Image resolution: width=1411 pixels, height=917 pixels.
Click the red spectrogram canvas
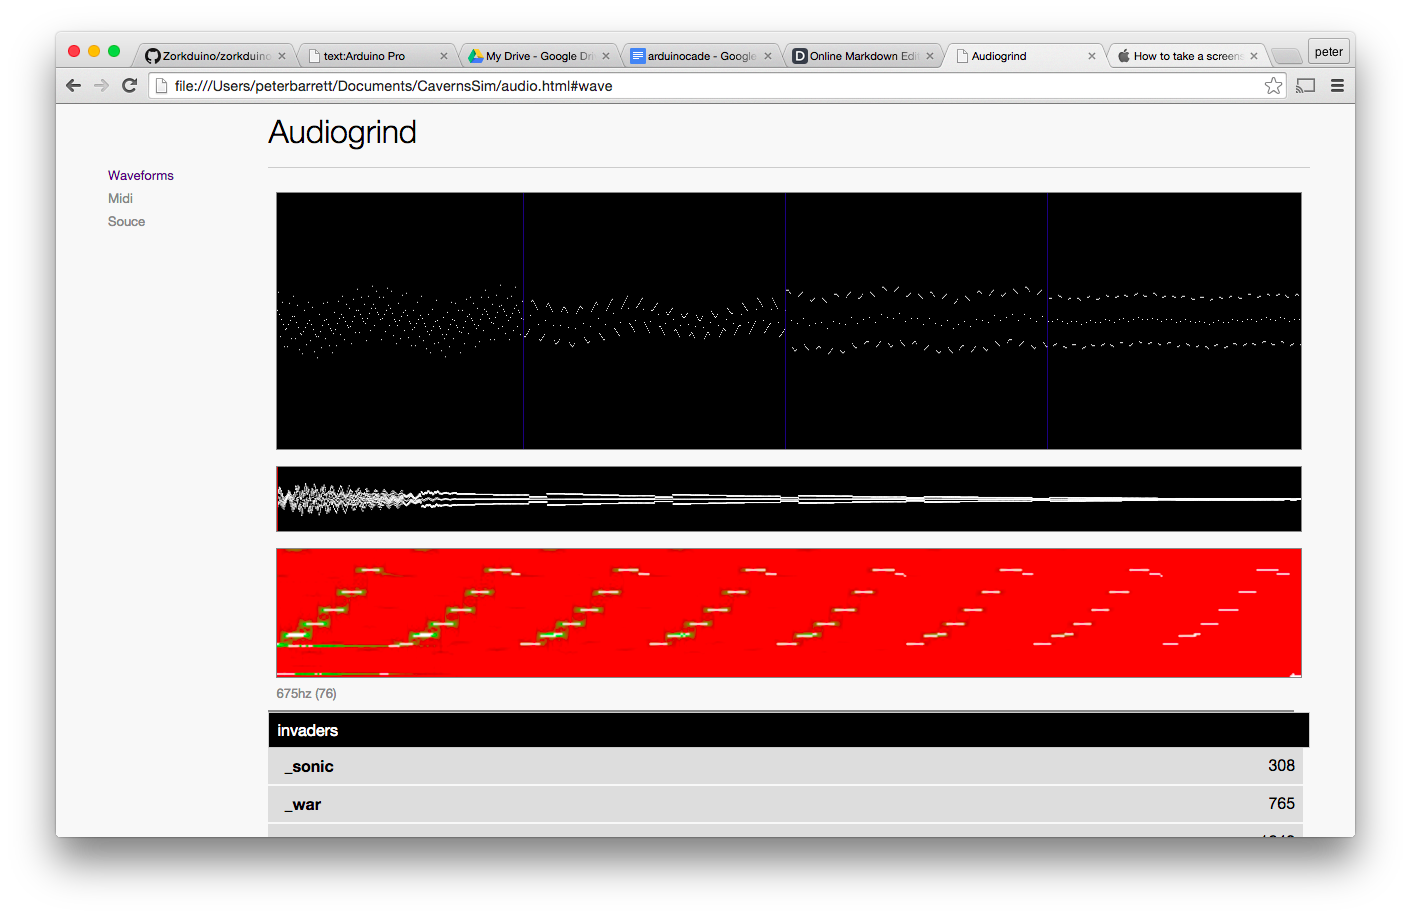tap(789, 613)
